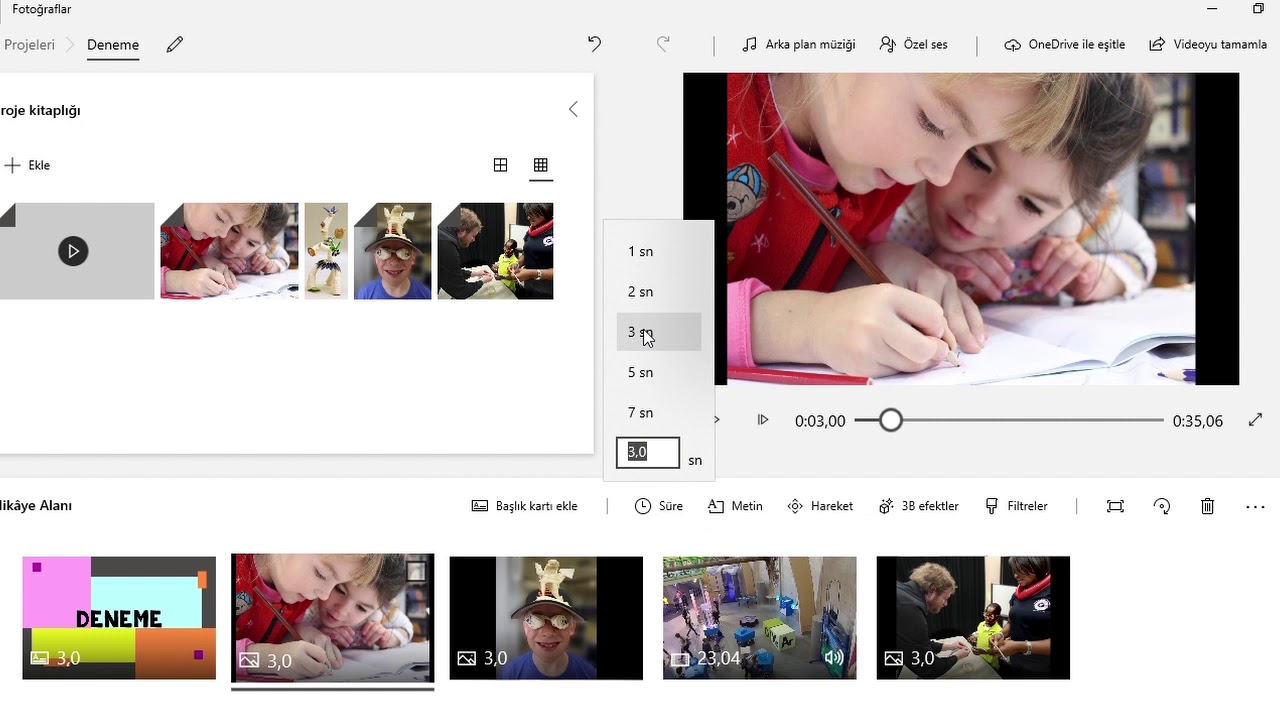This screenshot has height=720, width=1280.
Task: Choose 3 sn duration
Action: [x=659, y=332]
